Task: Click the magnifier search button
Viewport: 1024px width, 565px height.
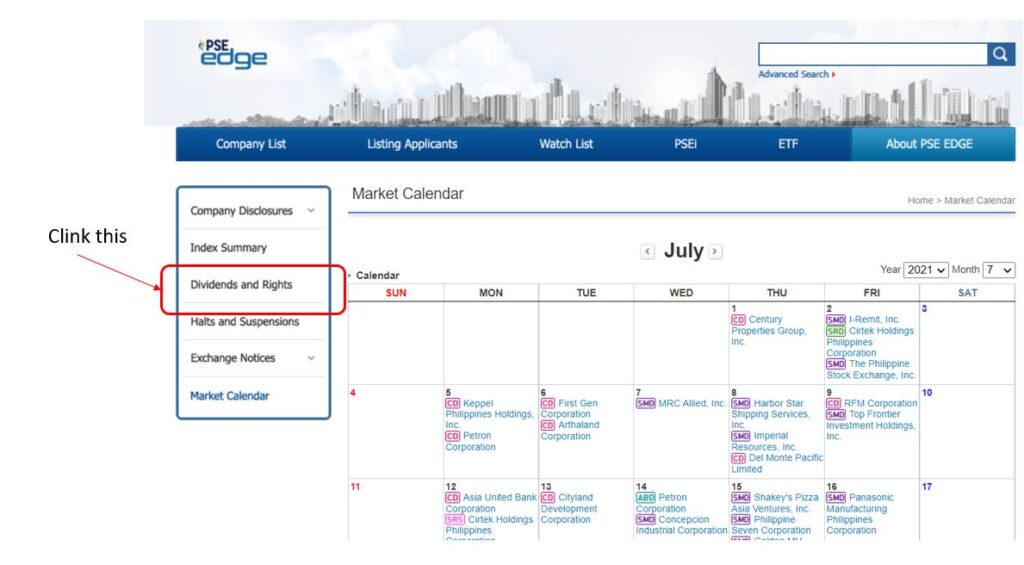Action: (x=1000, y=54)
